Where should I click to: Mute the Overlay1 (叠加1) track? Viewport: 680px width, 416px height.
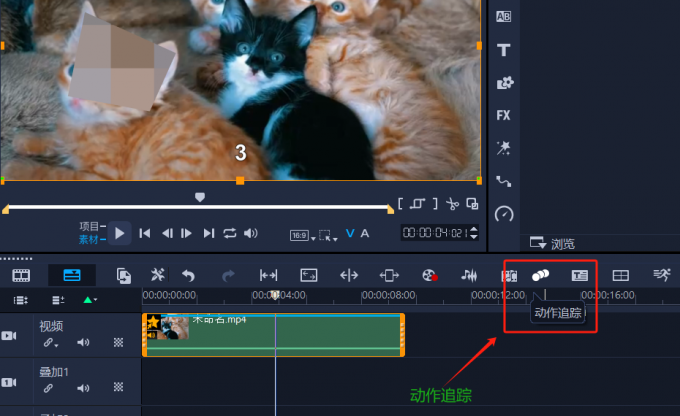(x=83, y=387)
